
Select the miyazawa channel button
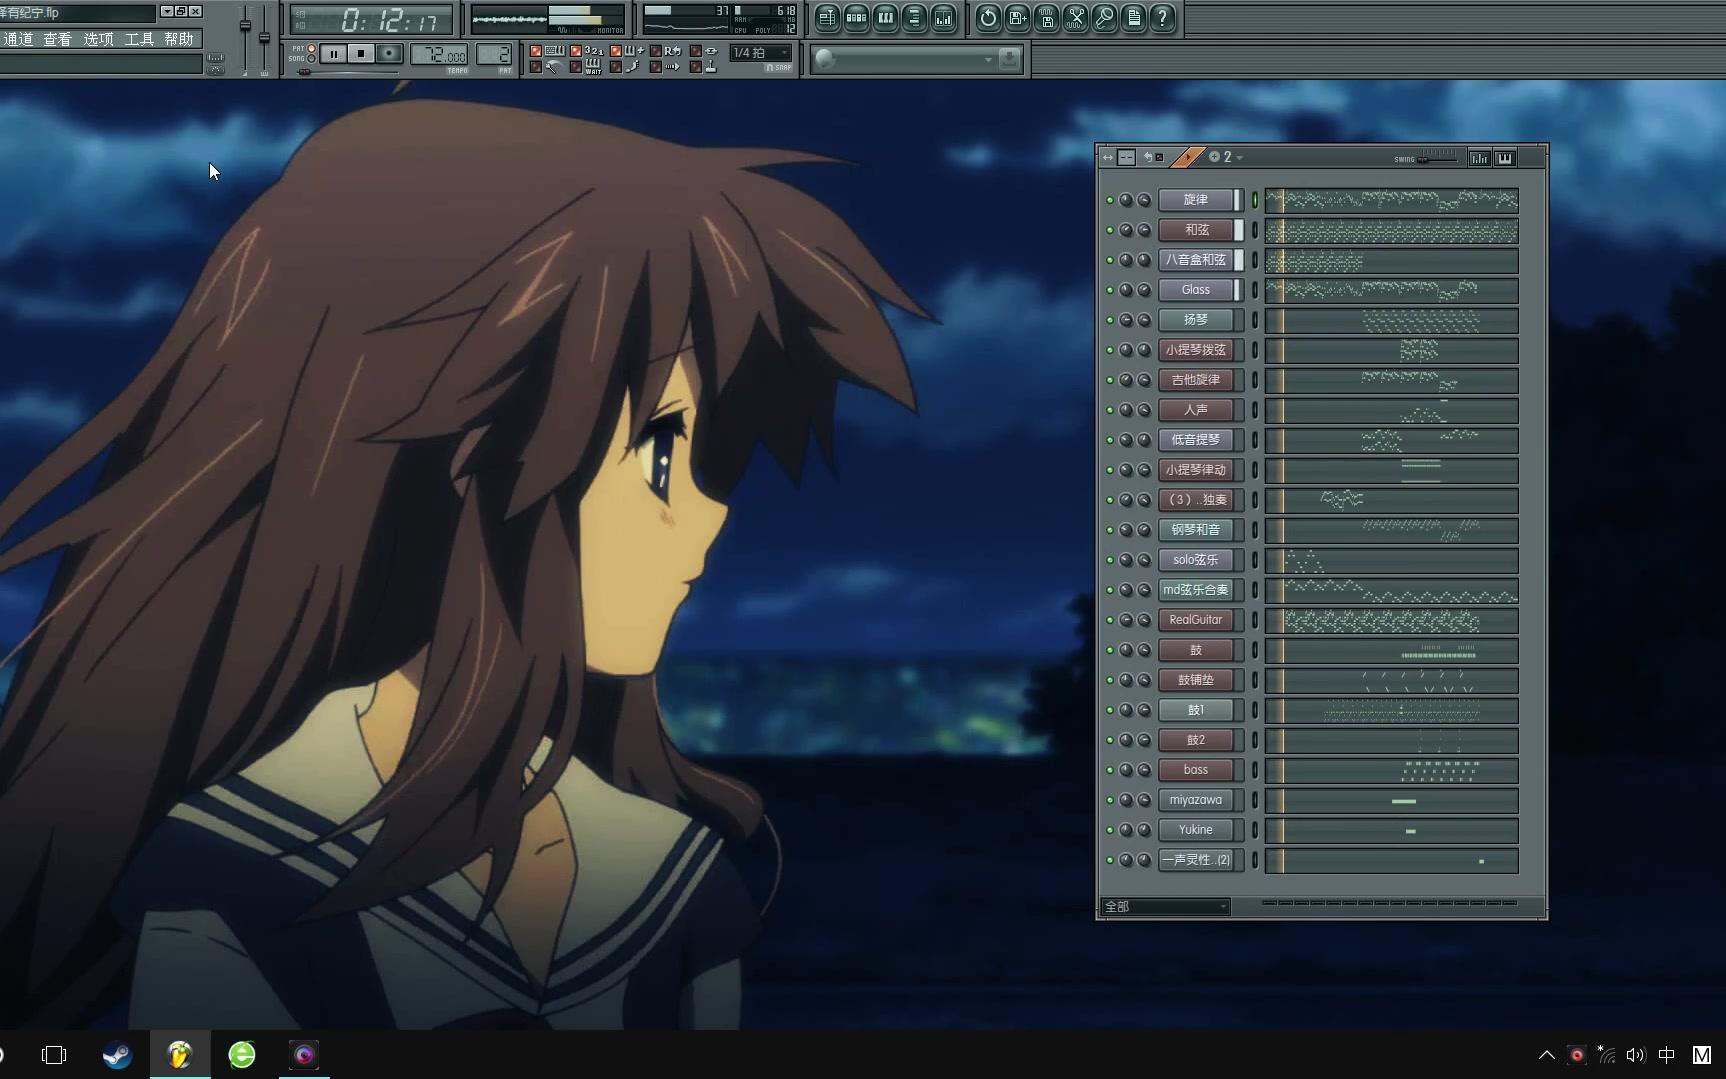1196,800
